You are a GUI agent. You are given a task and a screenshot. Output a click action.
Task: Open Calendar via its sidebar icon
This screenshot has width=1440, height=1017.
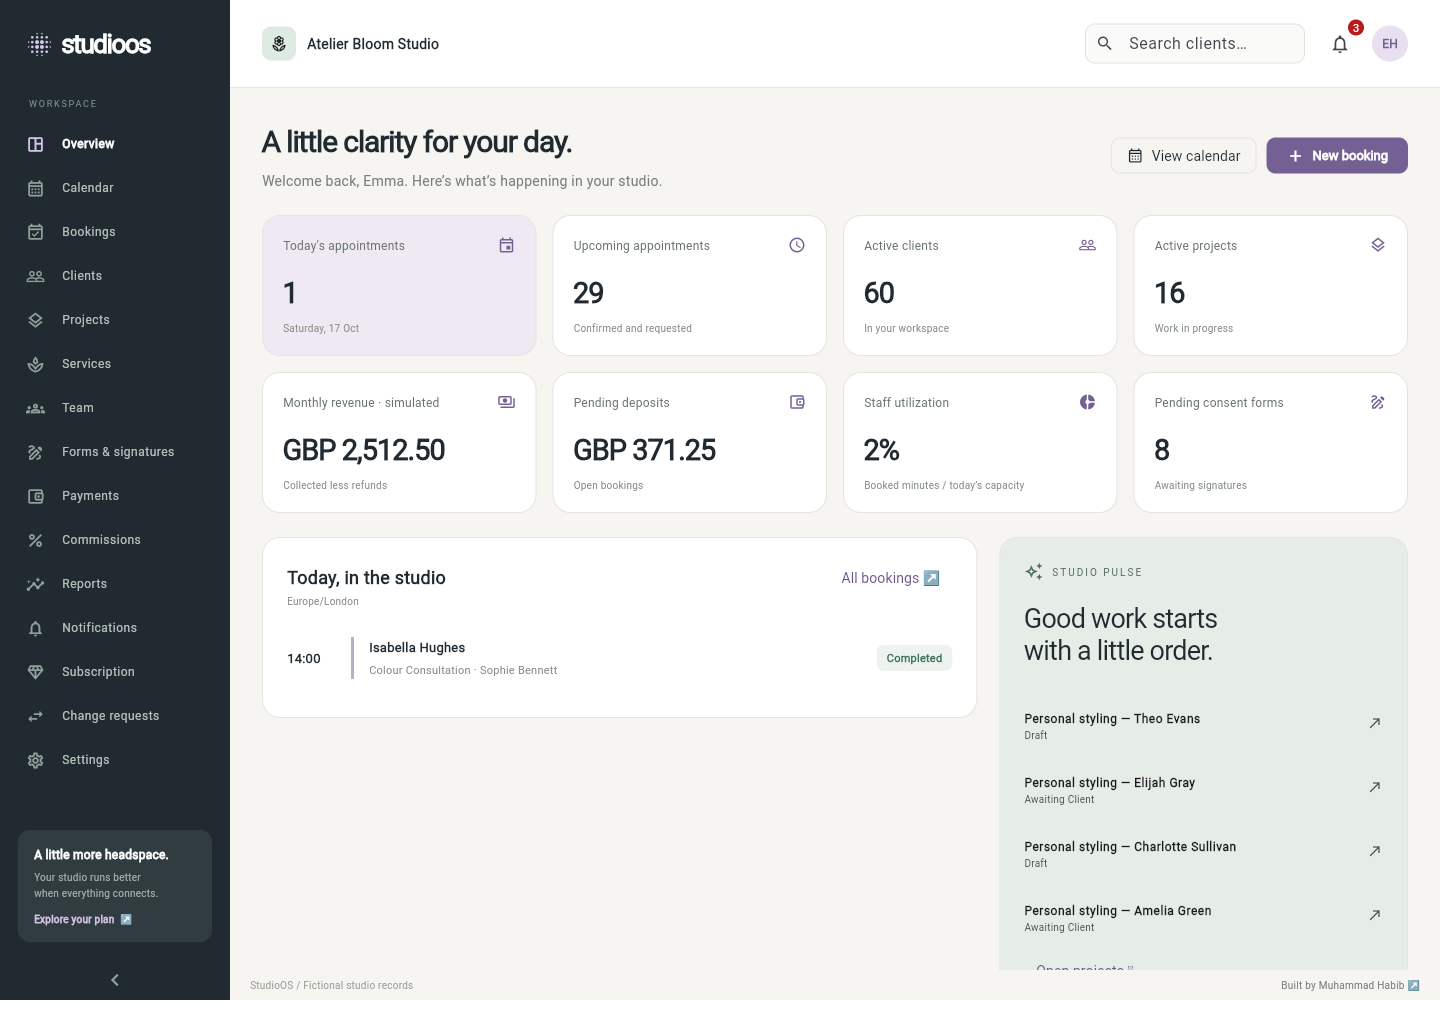(x=36, y=188)
